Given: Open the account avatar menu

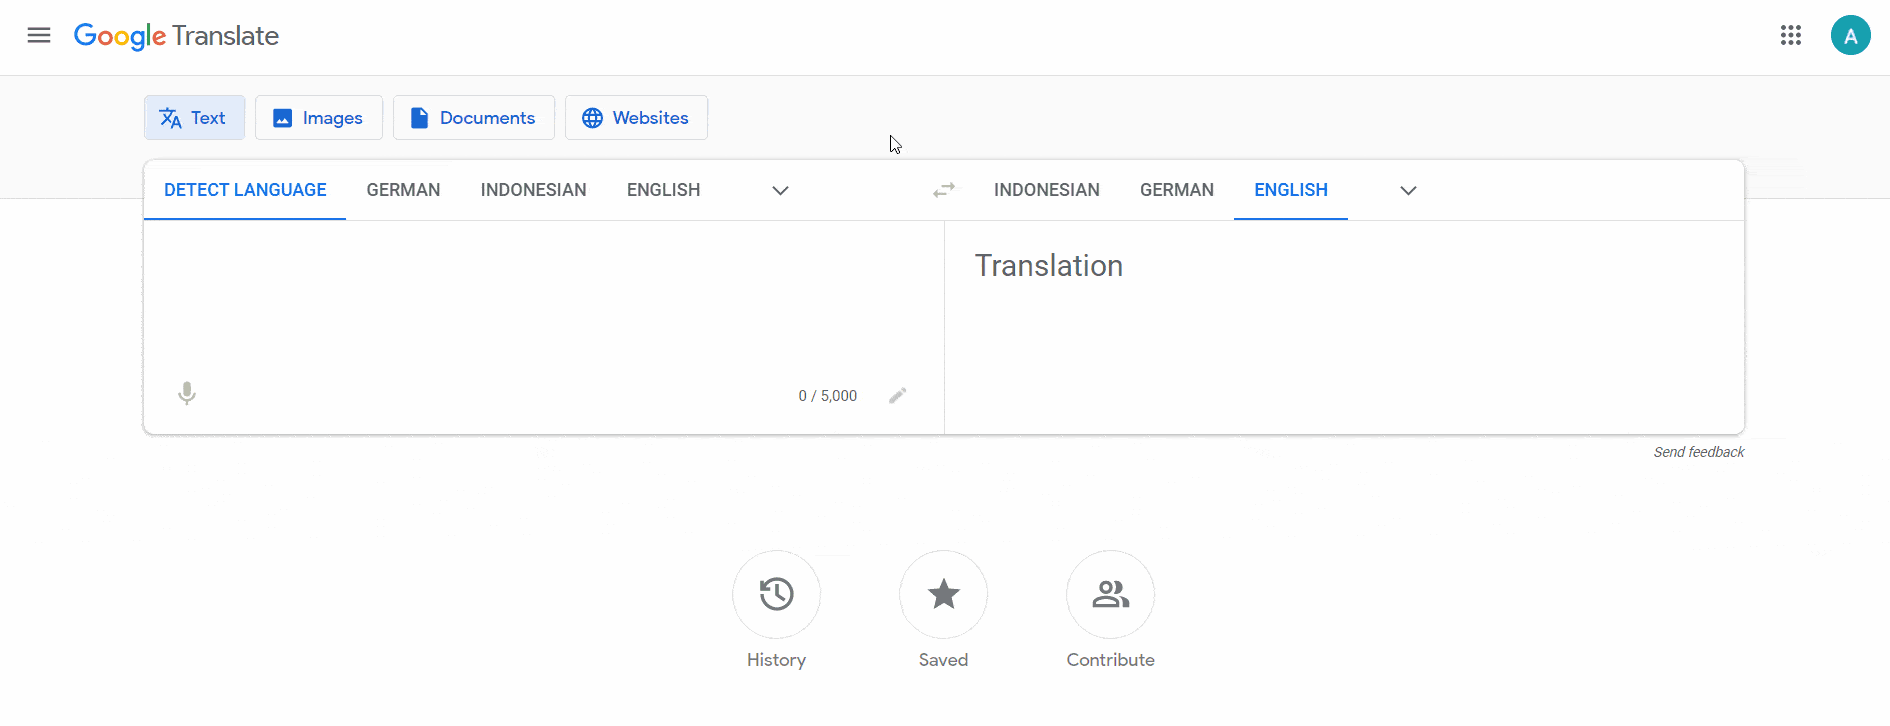Looking at the screenshot, I should pos(1850,36).
